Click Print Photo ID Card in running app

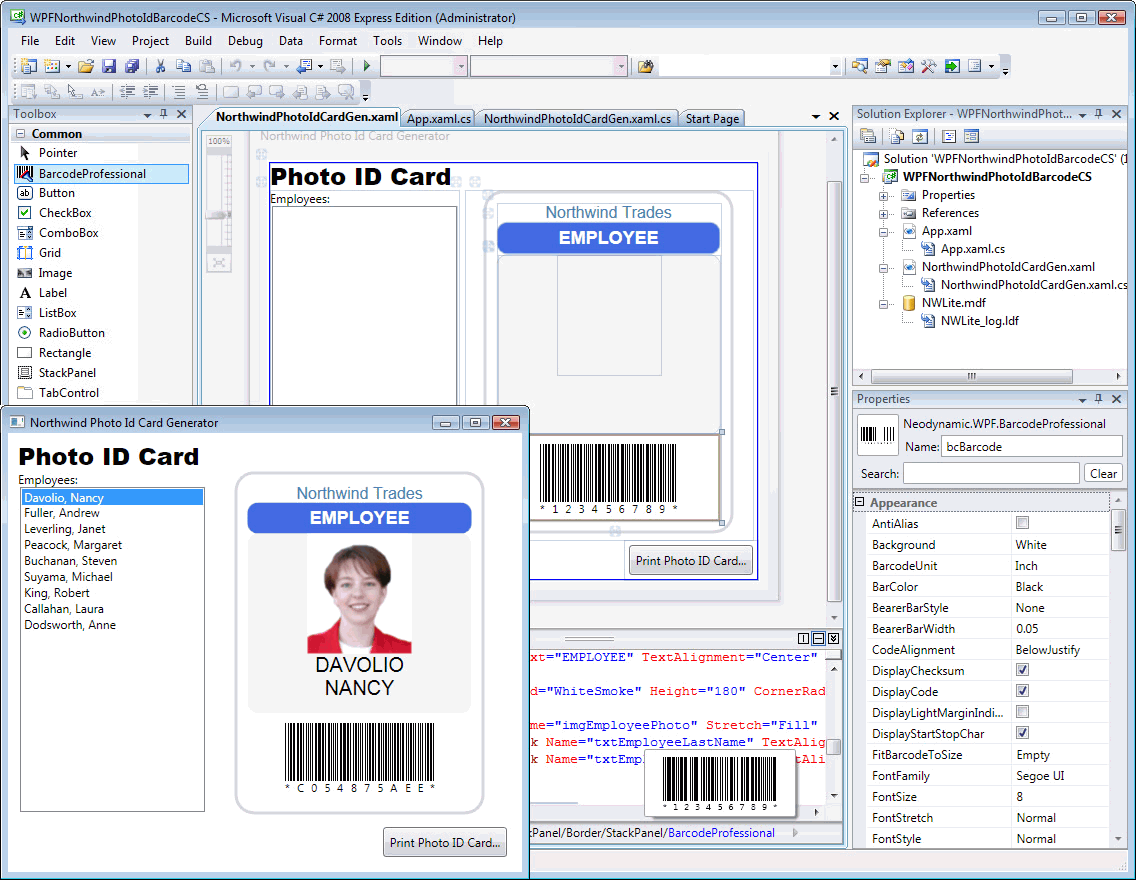445,842
